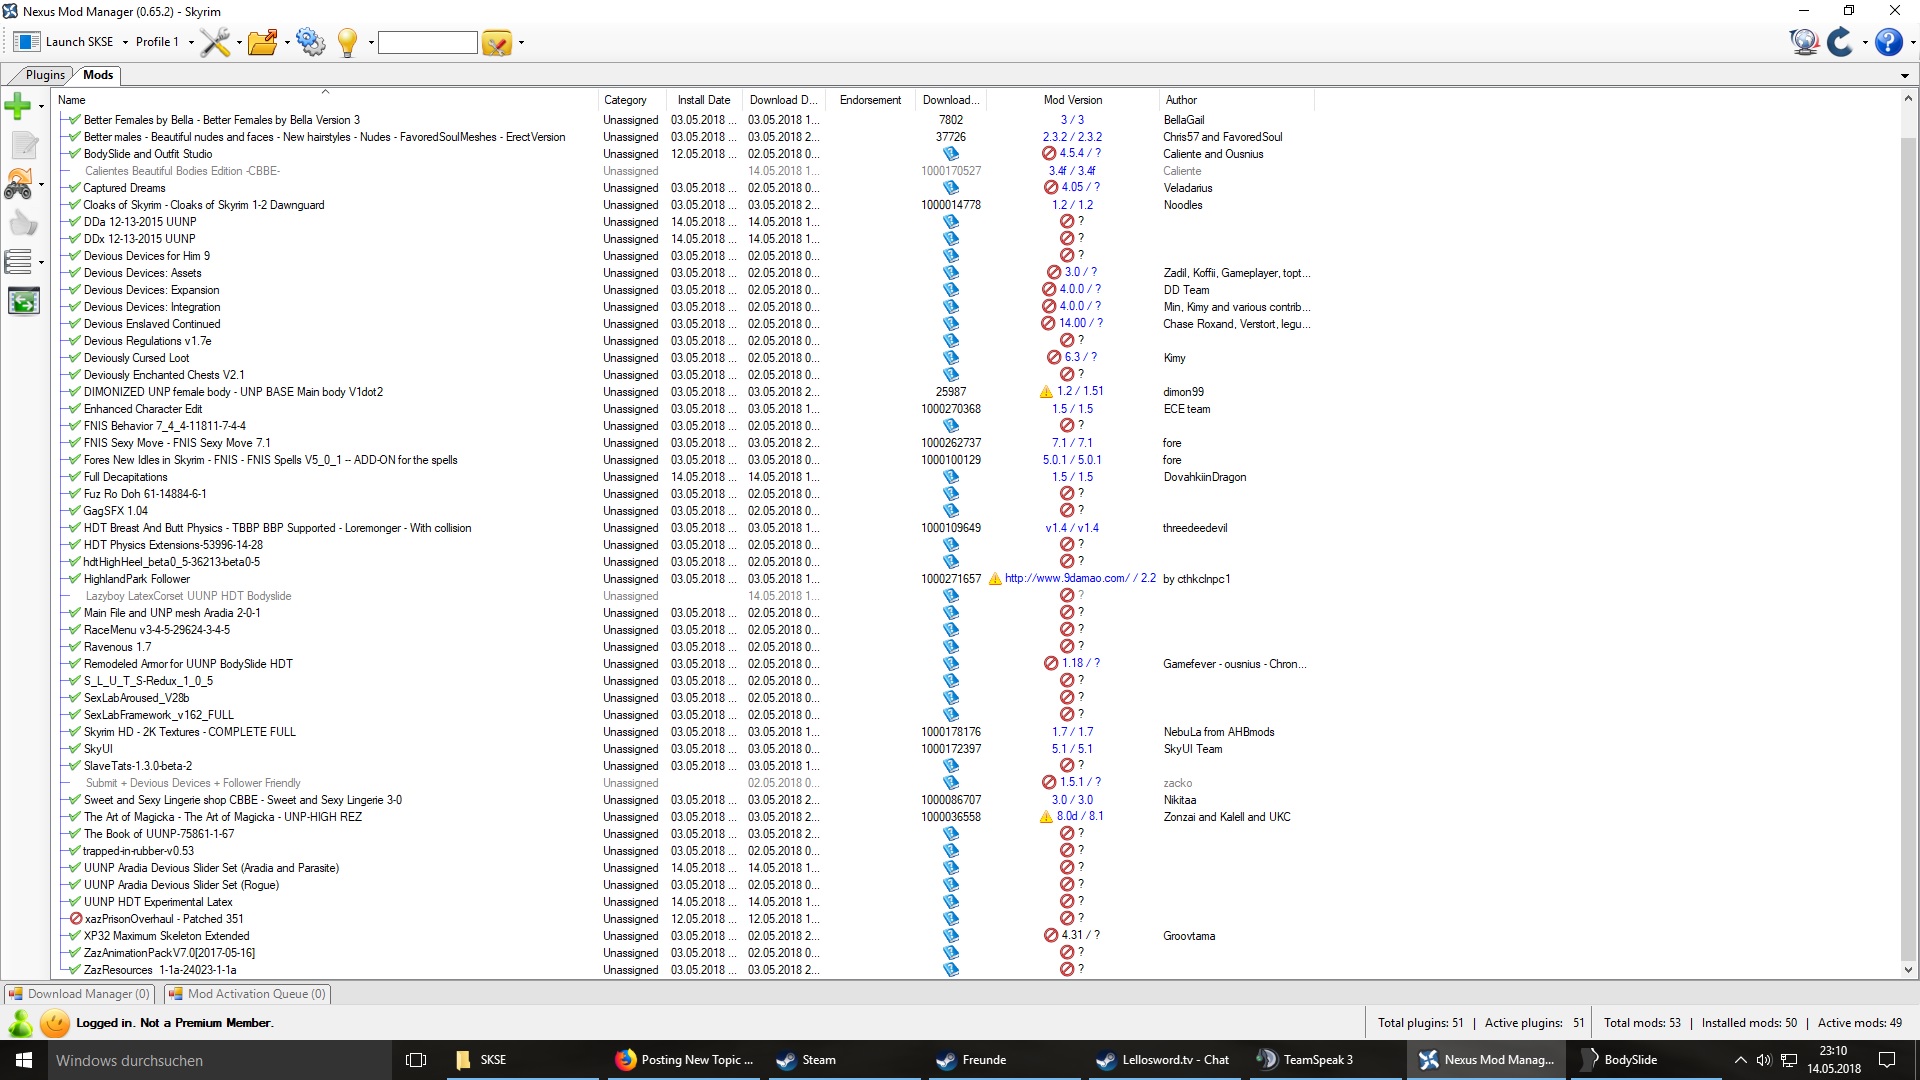Expand the dropdown arrow next to the folder icon

(287, 43)
